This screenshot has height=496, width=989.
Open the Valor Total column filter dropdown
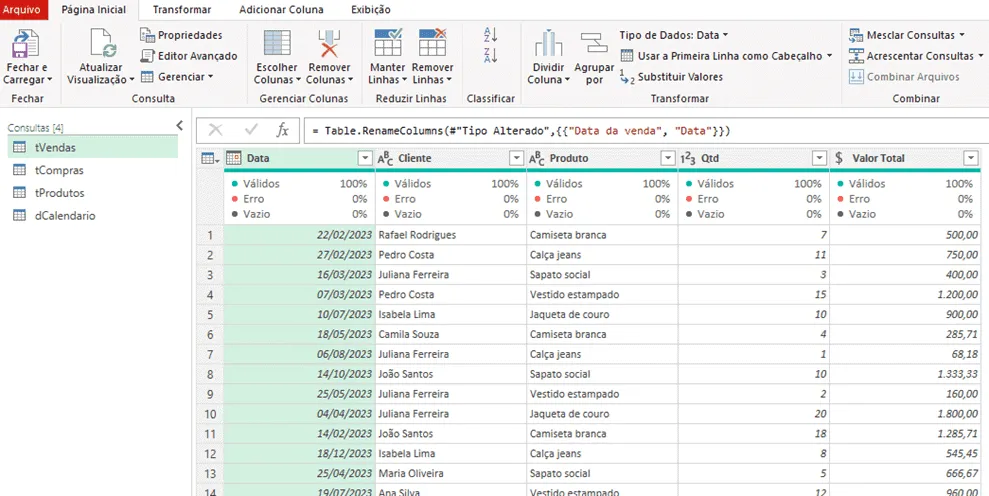[971, 158]
